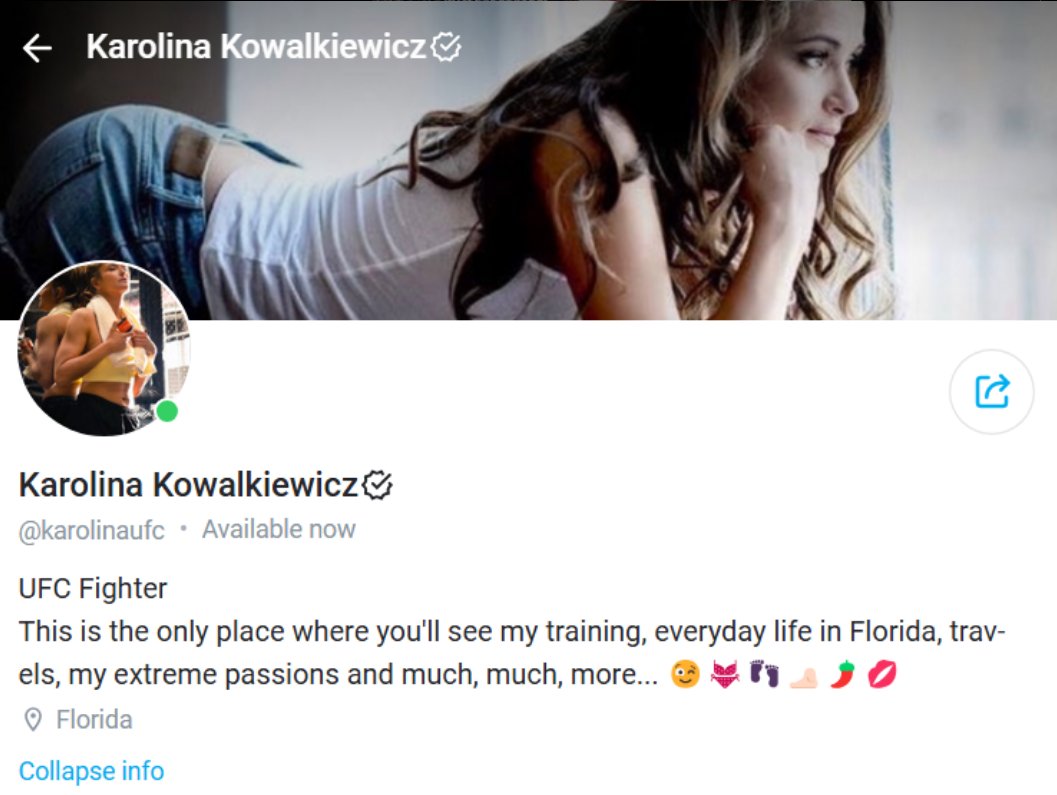This screenshot has height=795, width=1057.
Task: Click the @karolinaufc username handle
Action: pyautogui.click(x=92, y=531)
